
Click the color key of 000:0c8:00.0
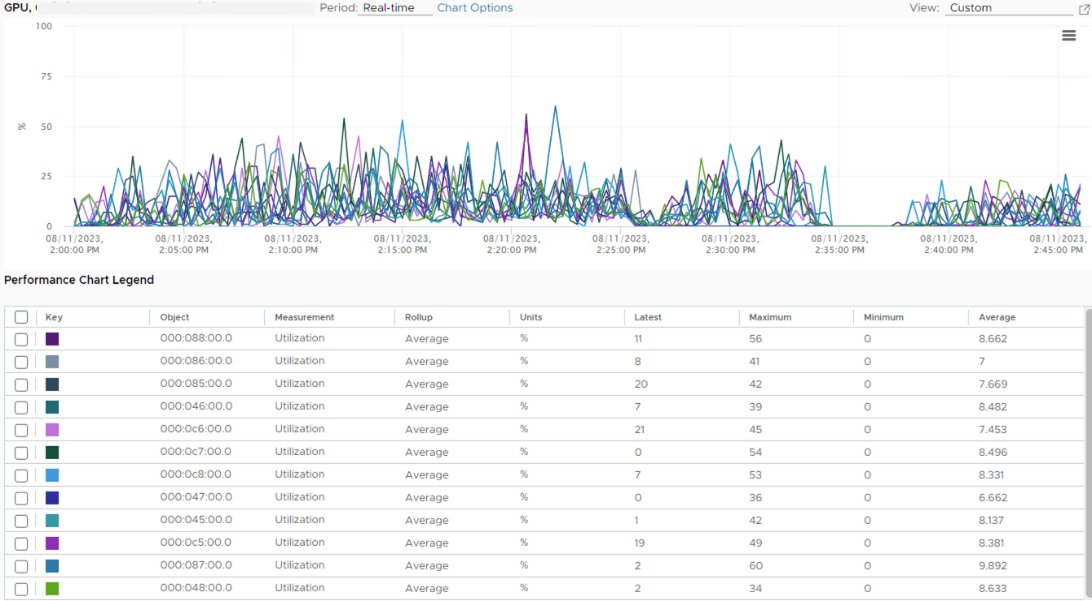pyautogui.click(x=52, y=475)
